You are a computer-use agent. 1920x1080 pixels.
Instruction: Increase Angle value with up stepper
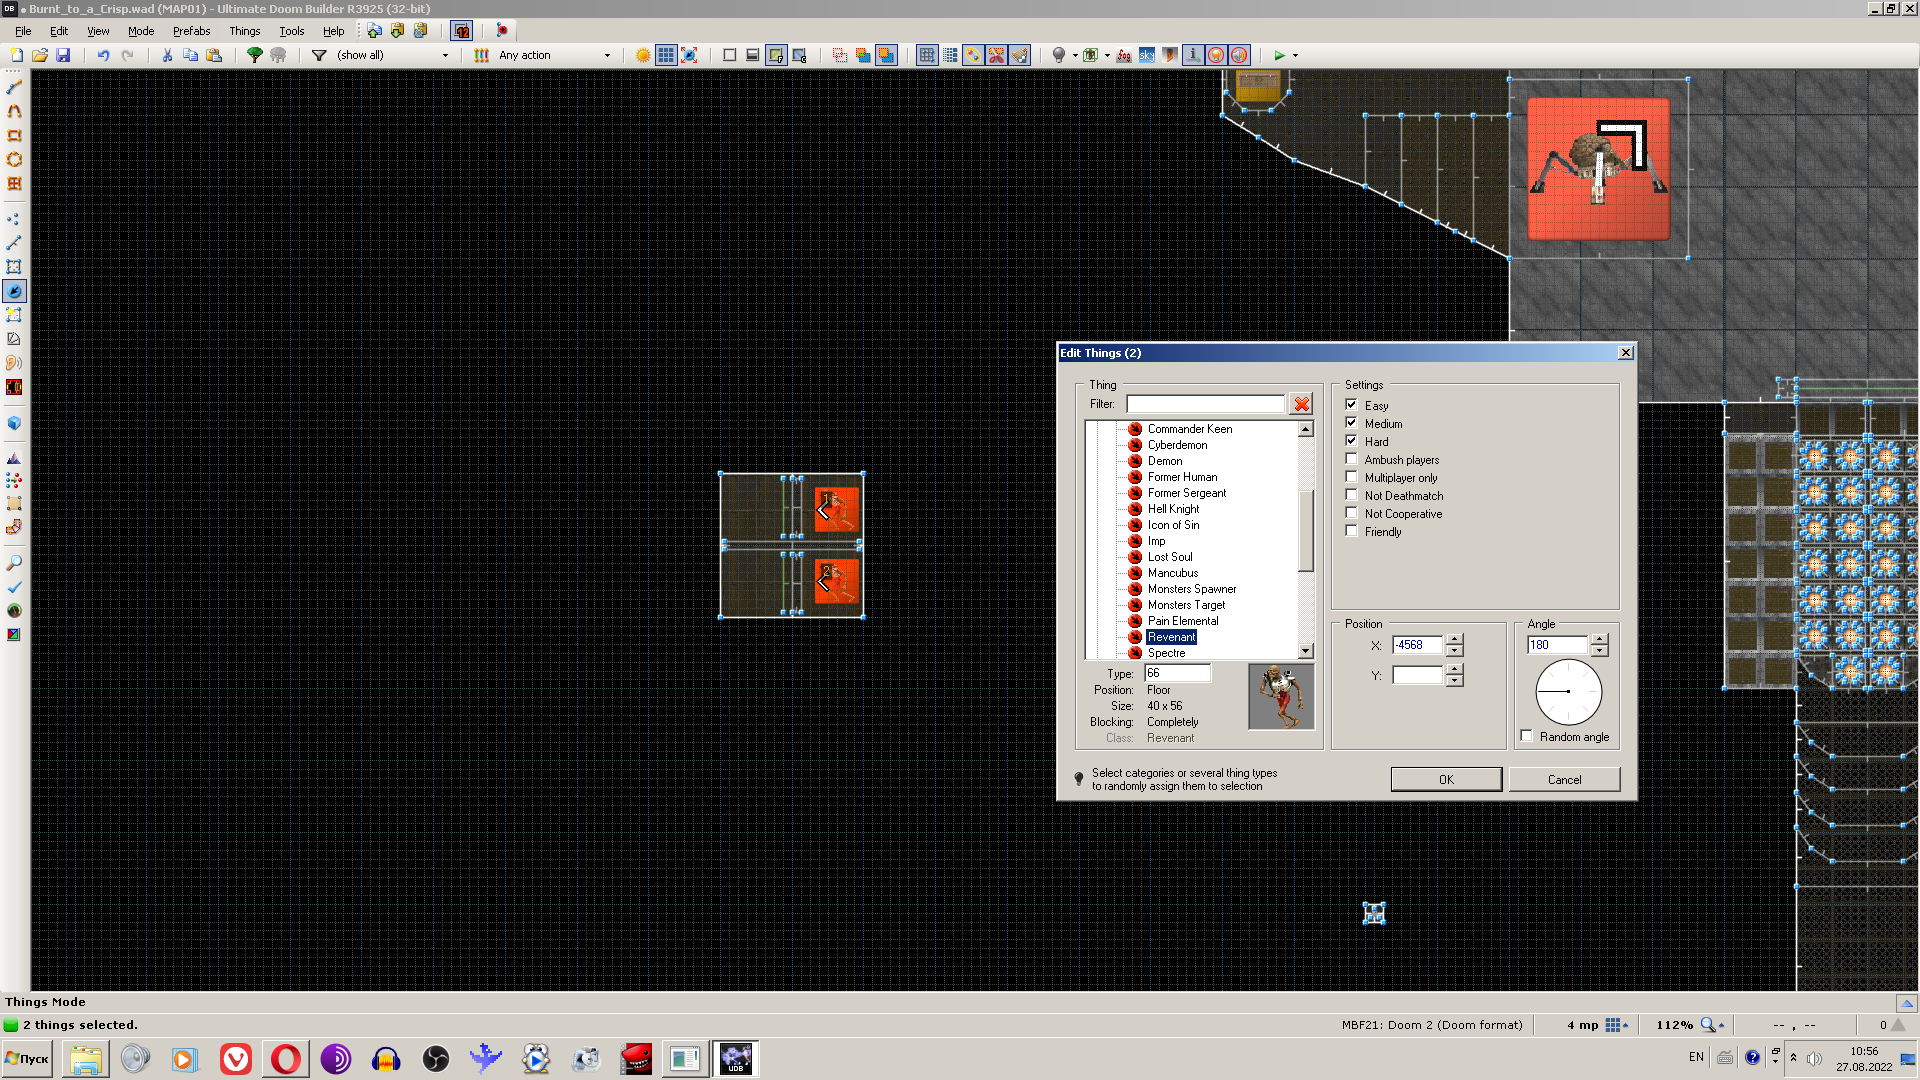click(x=1599, y=640)
